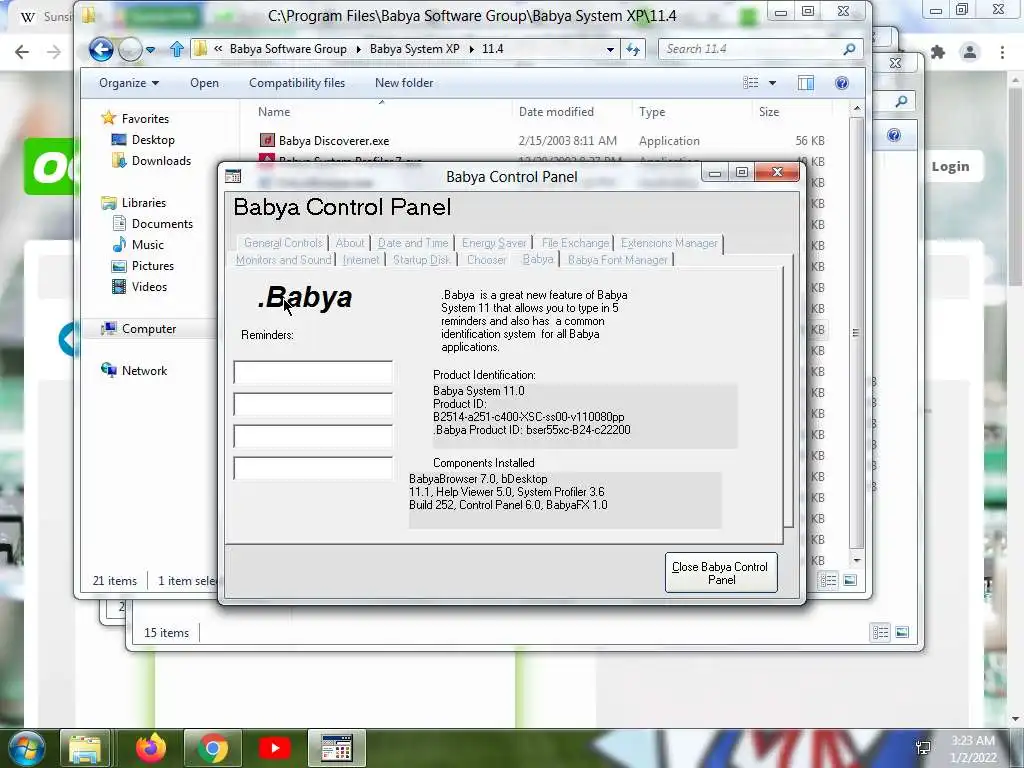The height and width of the screenshot is (768, 1024).
Task: Select Desktop in navigation pane
Action: (143, 140)
